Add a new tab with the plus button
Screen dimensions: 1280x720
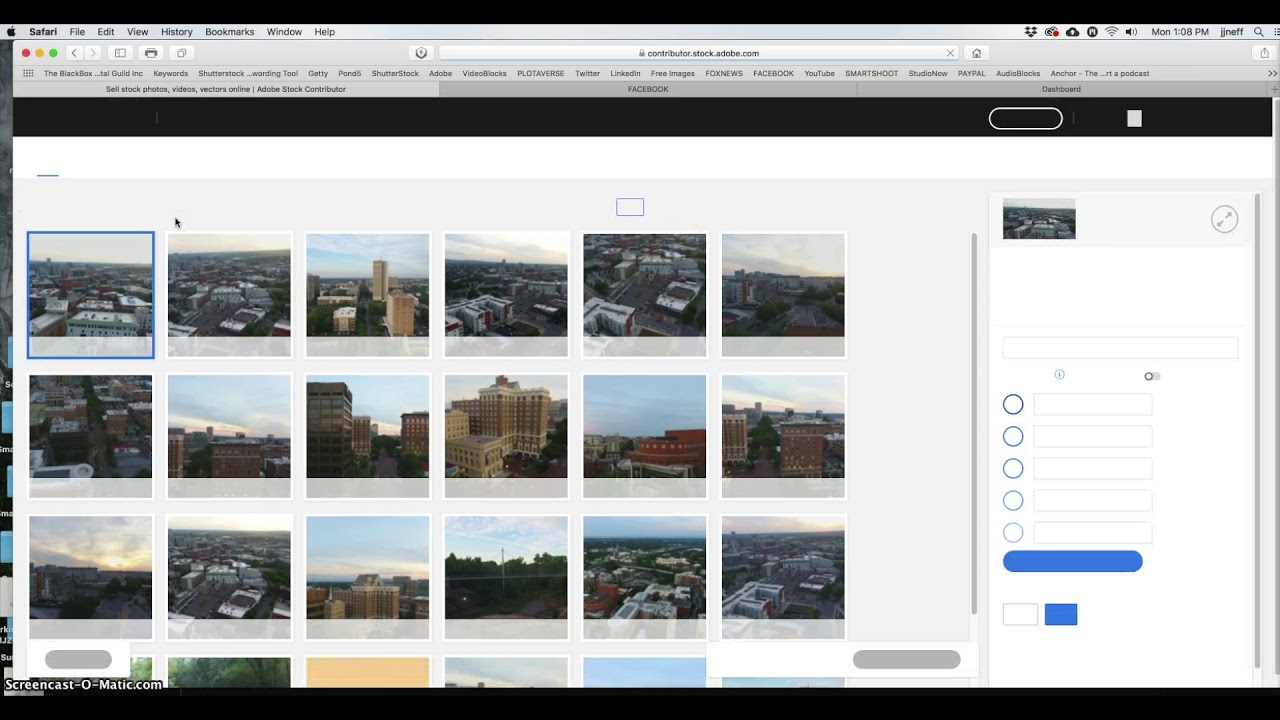1273,89
